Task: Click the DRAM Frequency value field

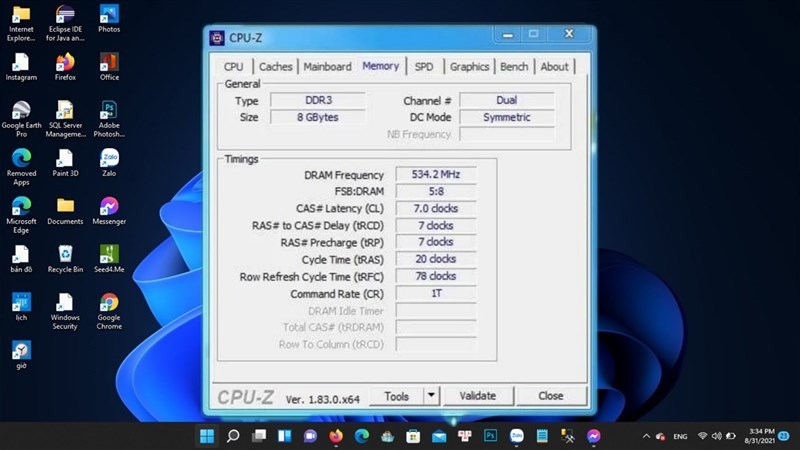Action: pos(434,174)
